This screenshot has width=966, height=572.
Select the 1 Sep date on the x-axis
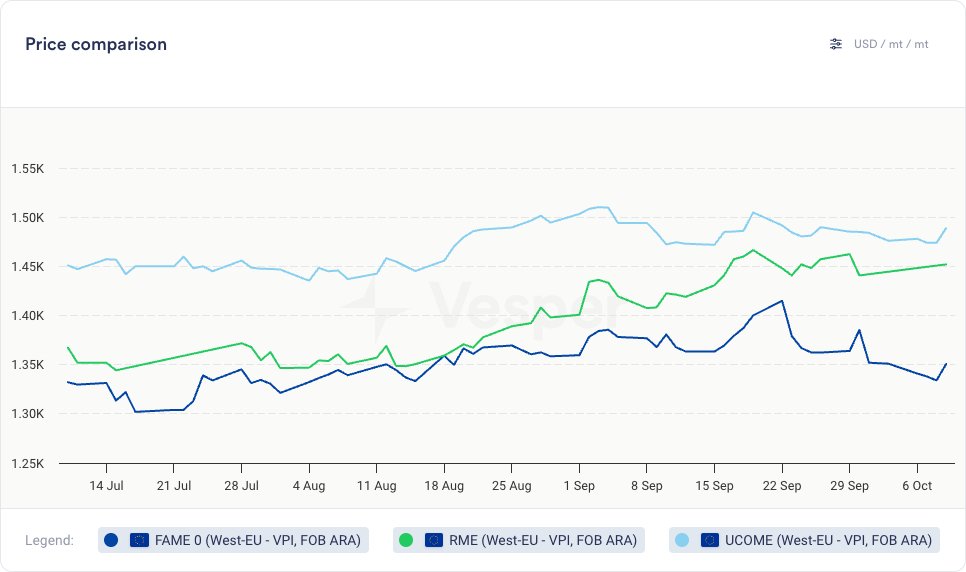(x=578, y=485)
